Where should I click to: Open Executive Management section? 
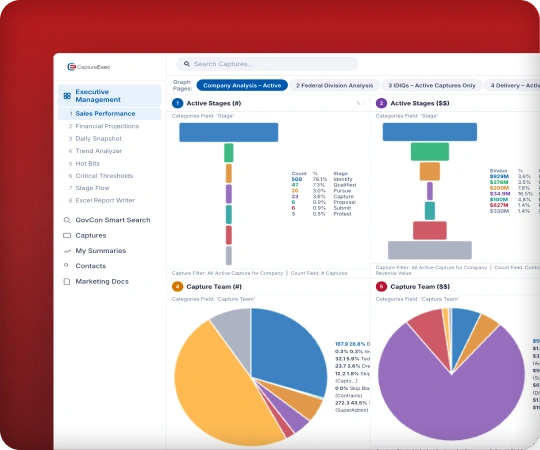[110, 96]
